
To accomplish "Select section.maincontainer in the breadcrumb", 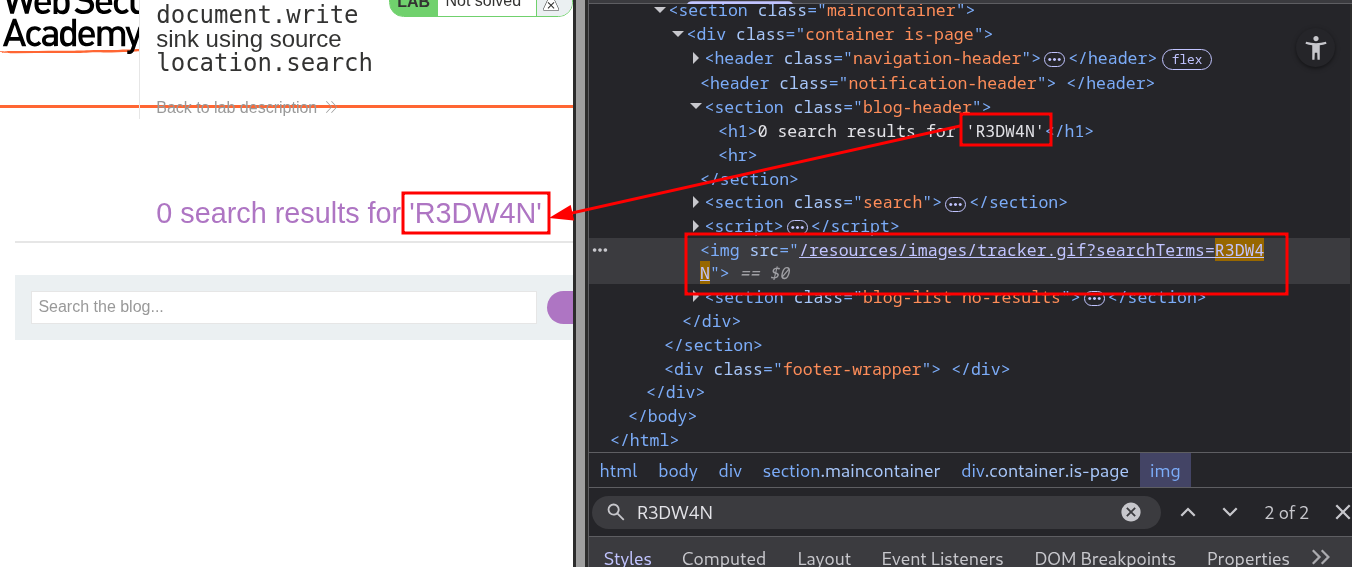I will coord(851,471).
